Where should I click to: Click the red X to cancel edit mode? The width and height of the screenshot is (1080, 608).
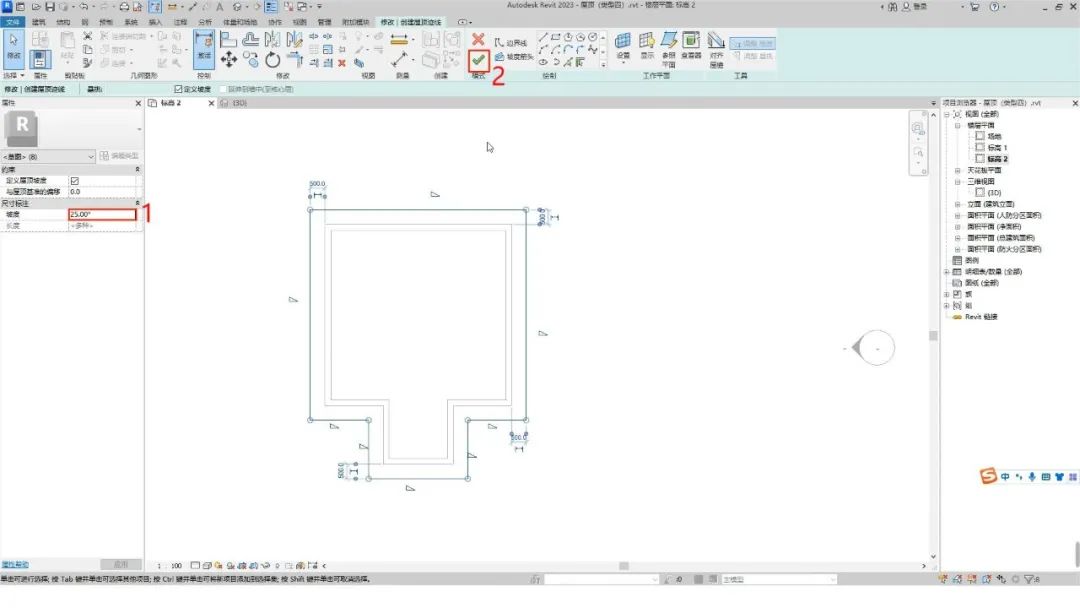[478, 40]
